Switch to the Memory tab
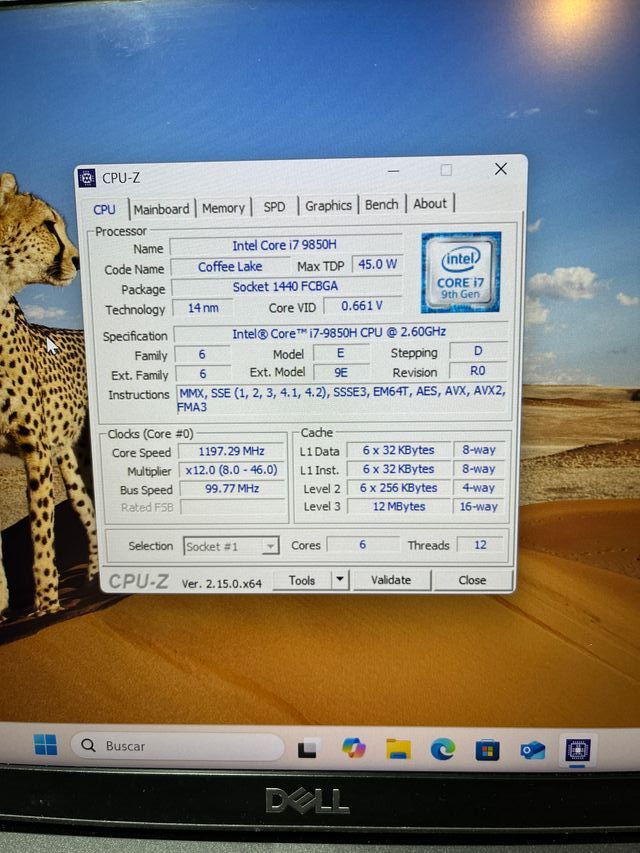Screen dimensions: 640x853 pos(223,208)
